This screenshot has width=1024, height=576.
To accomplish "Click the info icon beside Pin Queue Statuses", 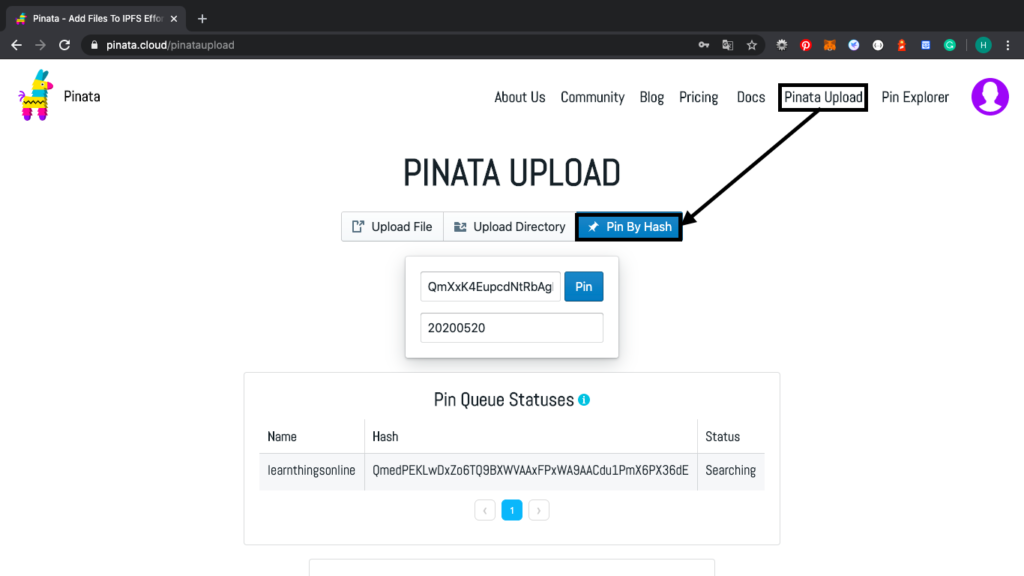I will tap(584, 400).
